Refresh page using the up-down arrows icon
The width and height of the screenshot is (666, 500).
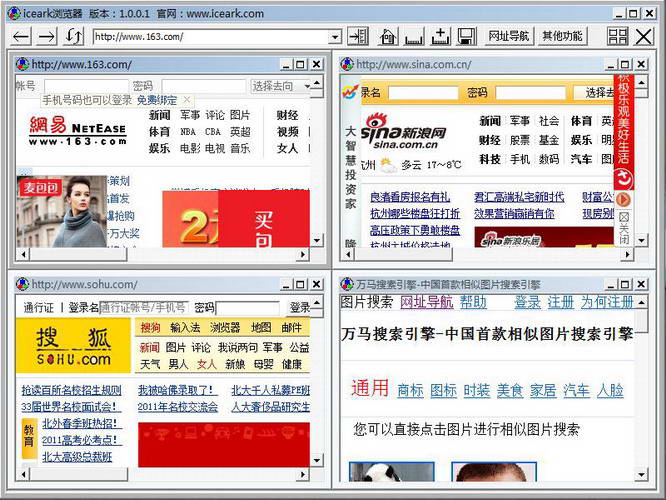[73, 37]
